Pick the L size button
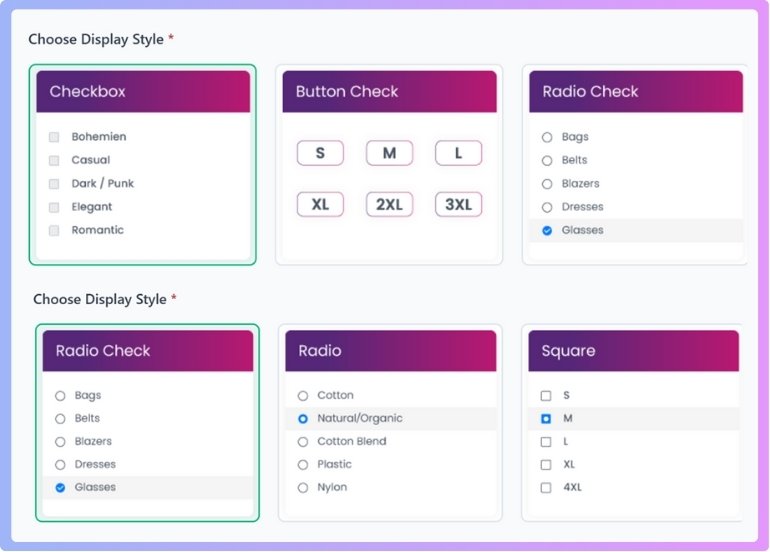Image resolution: width=770 pixels, height=552 pixels. point(458,153)
